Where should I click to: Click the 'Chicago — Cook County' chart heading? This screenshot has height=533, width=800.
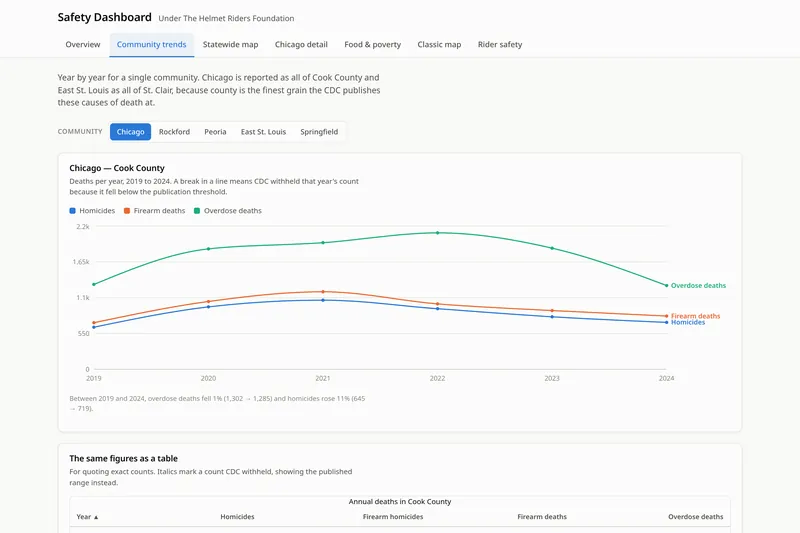point(117,168)
